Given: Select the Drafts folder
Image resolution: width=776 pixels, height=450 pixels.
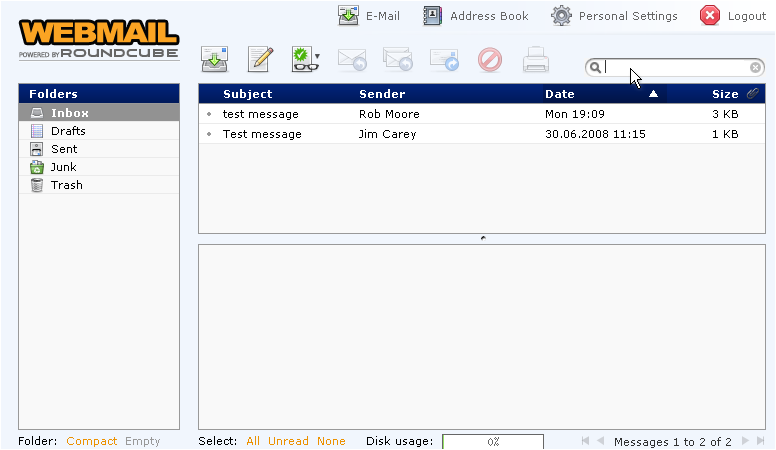Looking at the screenshot, I should [x=99, y=131].
